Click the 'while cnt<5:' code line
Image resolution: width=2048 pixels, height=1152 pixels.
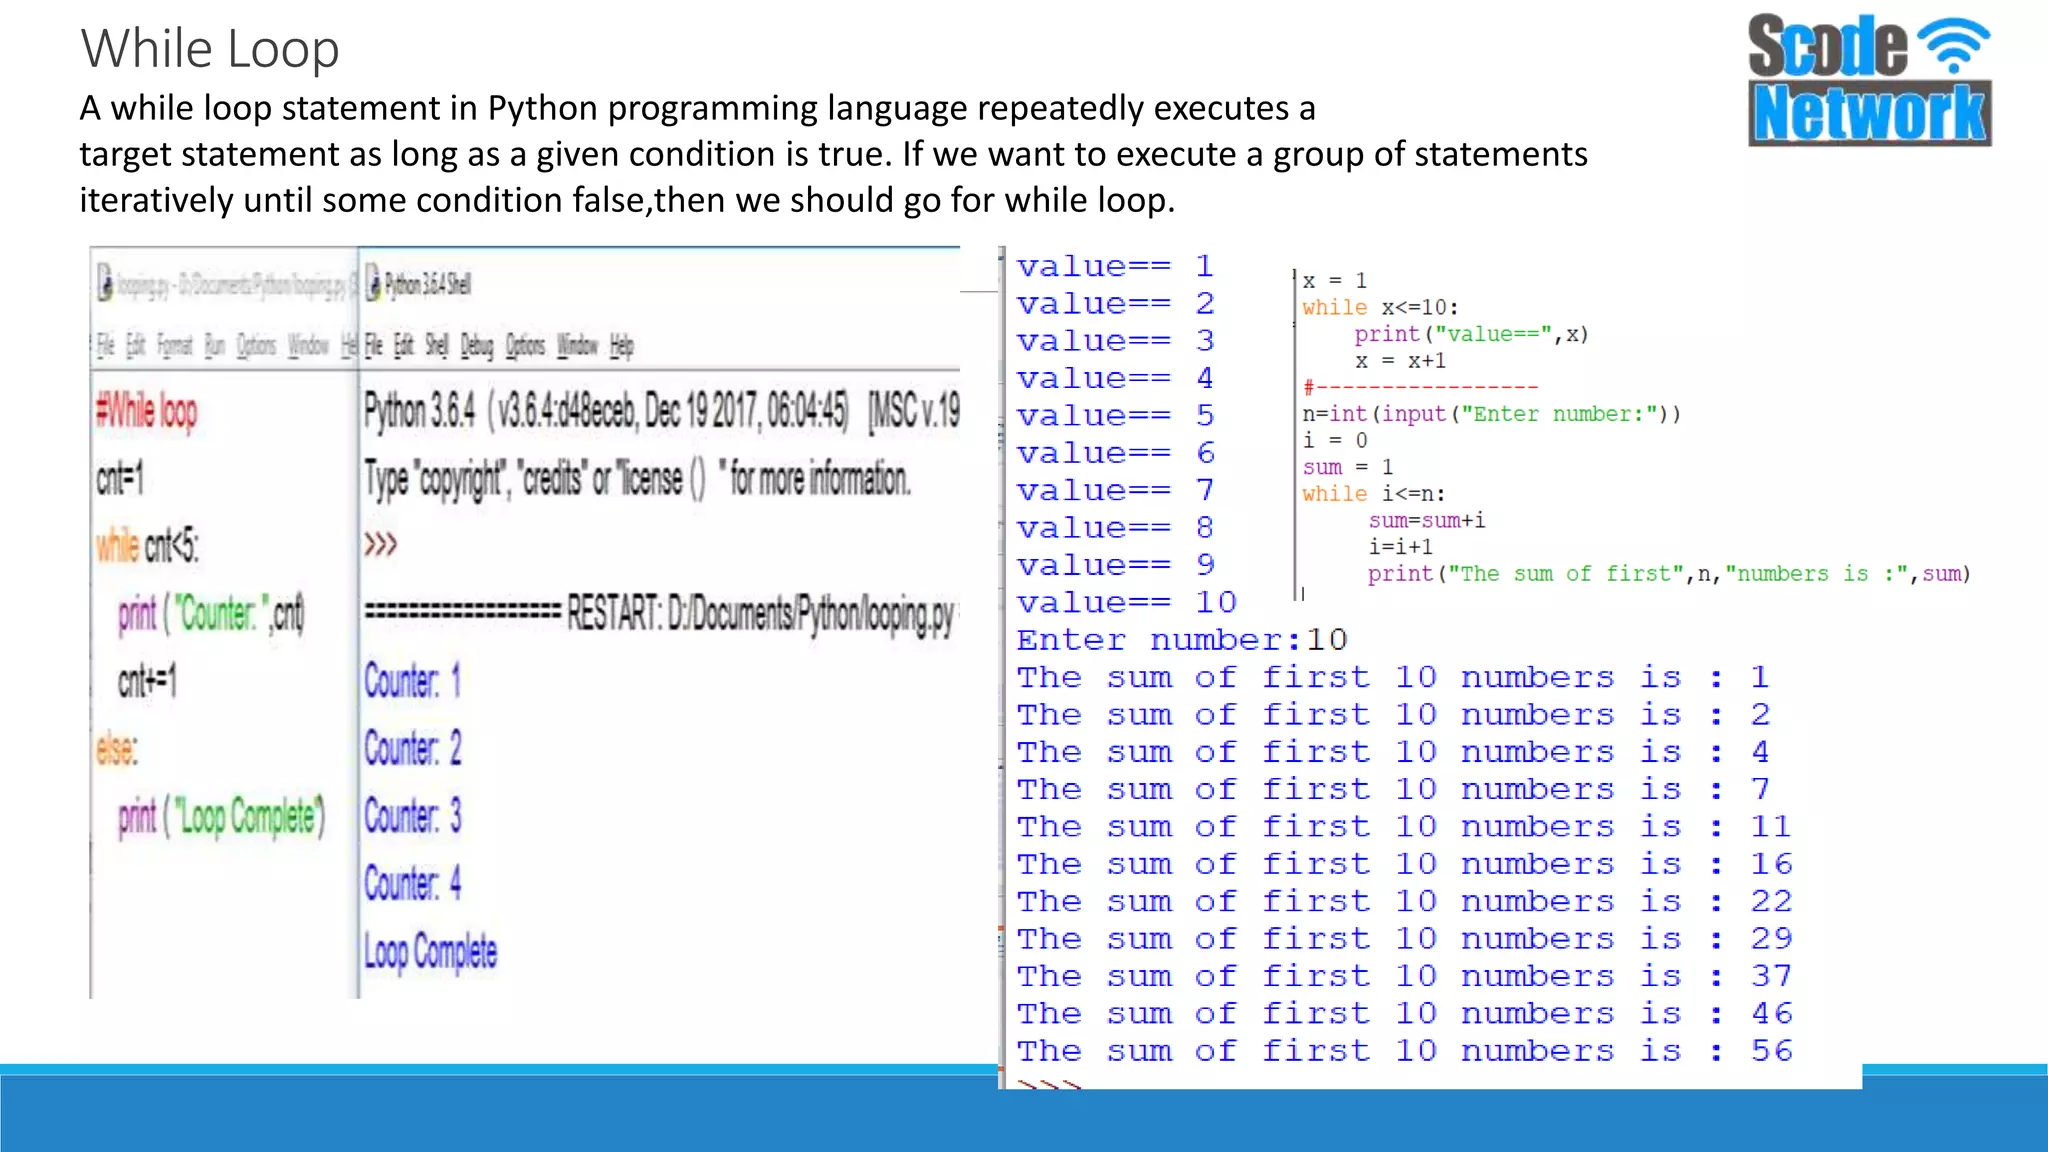coord(147,546)
